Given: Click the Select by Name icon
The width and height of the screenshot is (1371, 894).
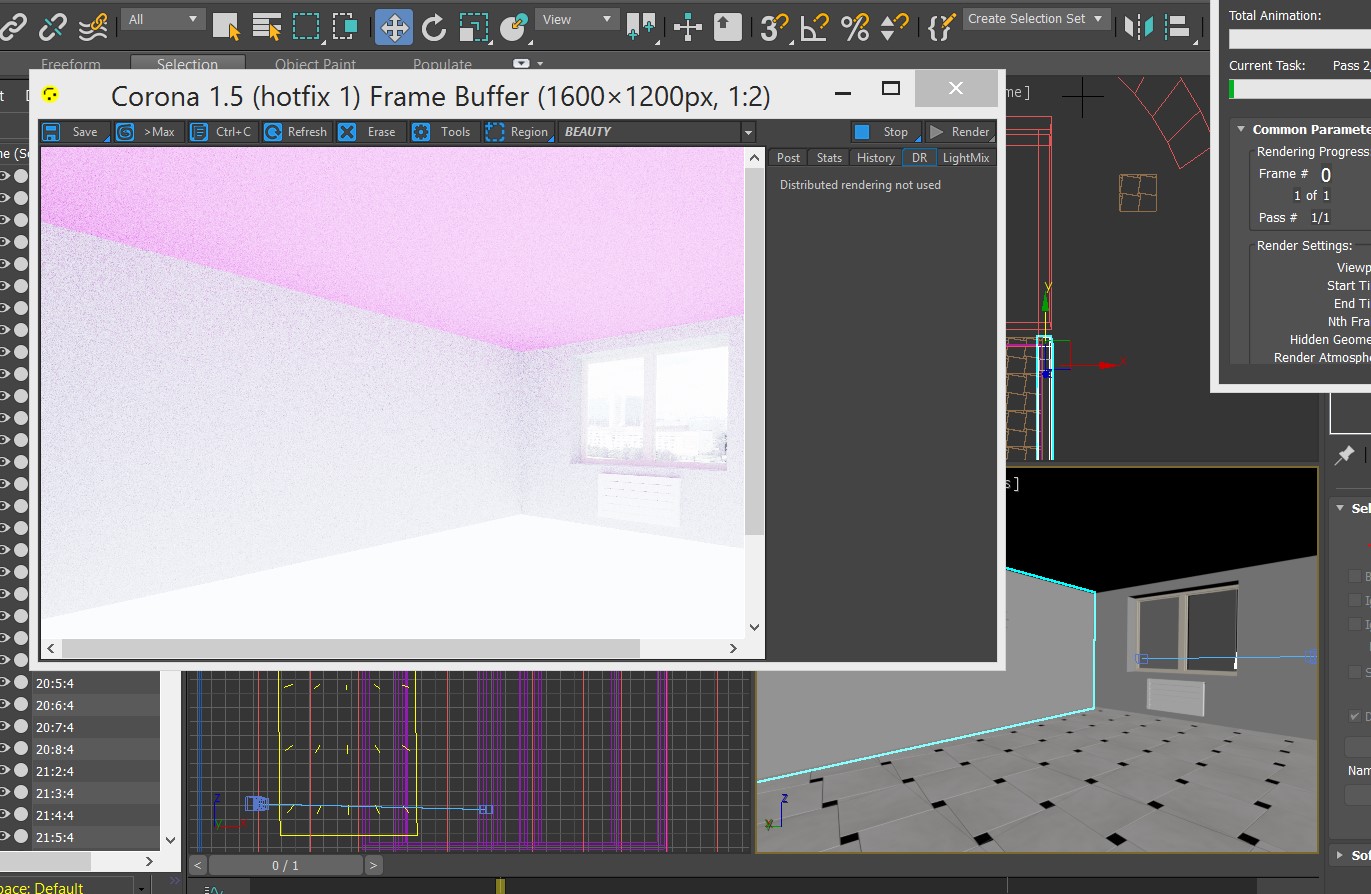Looking at the screenshot, I should pos(266,27).
